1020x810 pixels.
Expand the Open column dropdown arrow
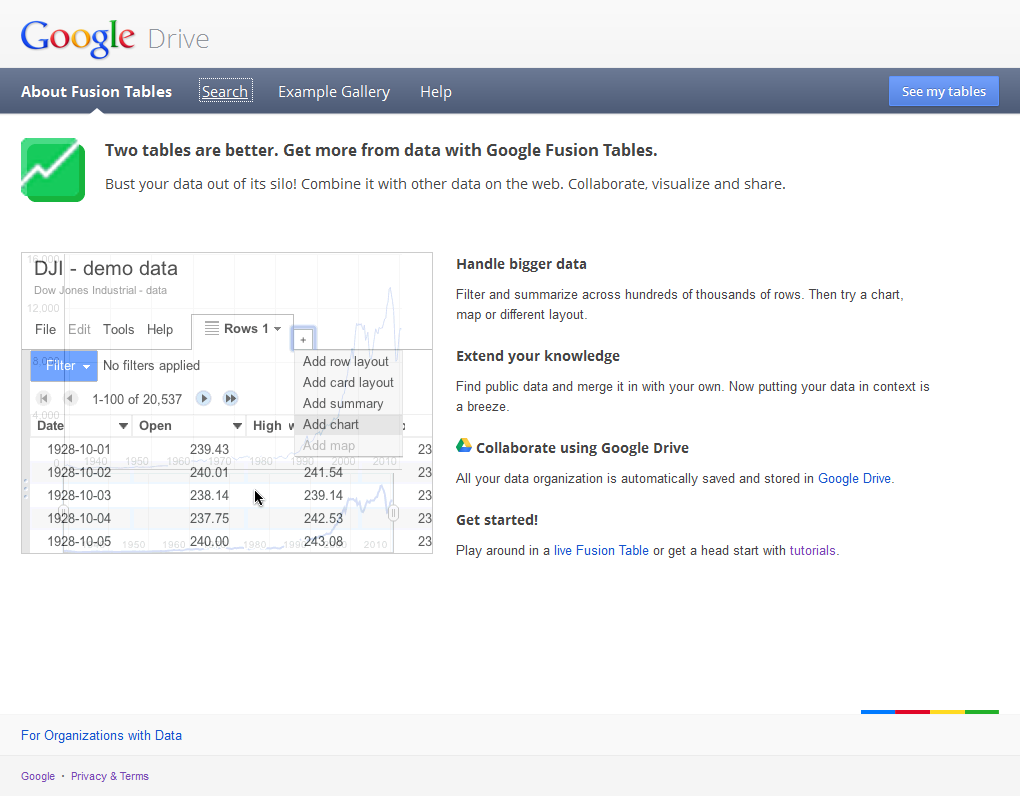tap(237, 426)
